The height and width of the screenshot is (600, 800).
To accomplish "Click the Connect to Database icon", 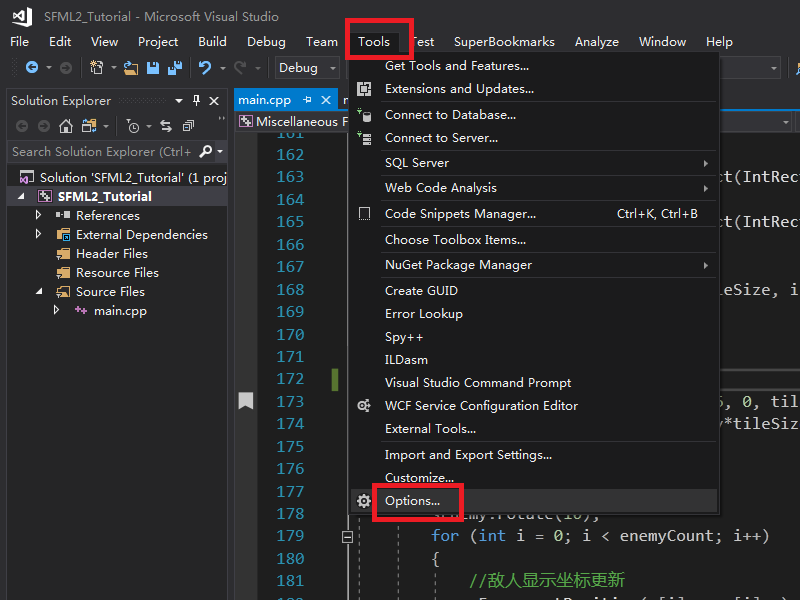I will [364, 115].
